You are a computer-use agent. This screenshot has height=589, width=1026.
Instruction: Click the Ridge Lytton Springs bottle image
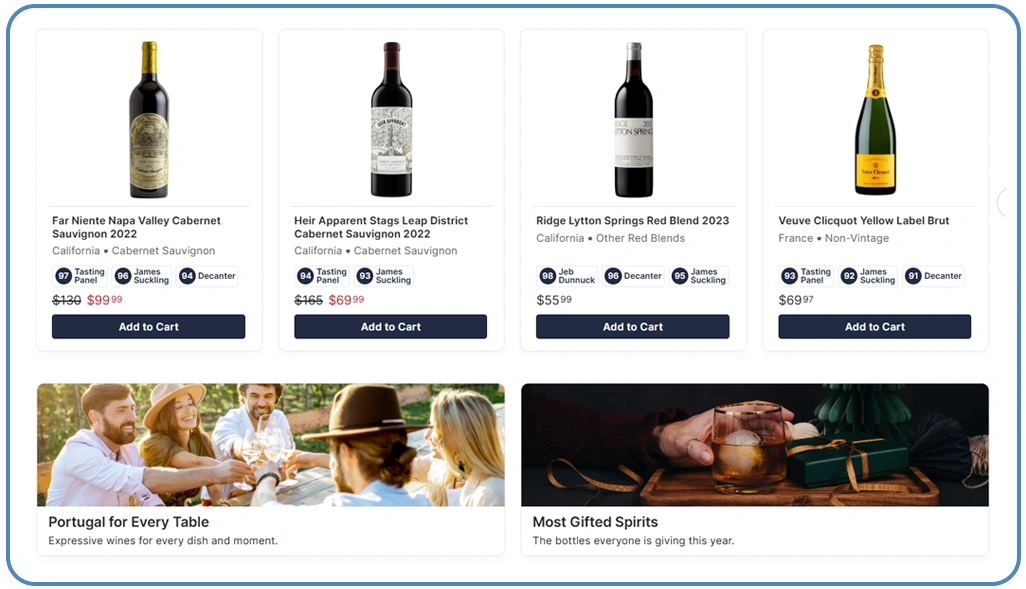[633, 119]
